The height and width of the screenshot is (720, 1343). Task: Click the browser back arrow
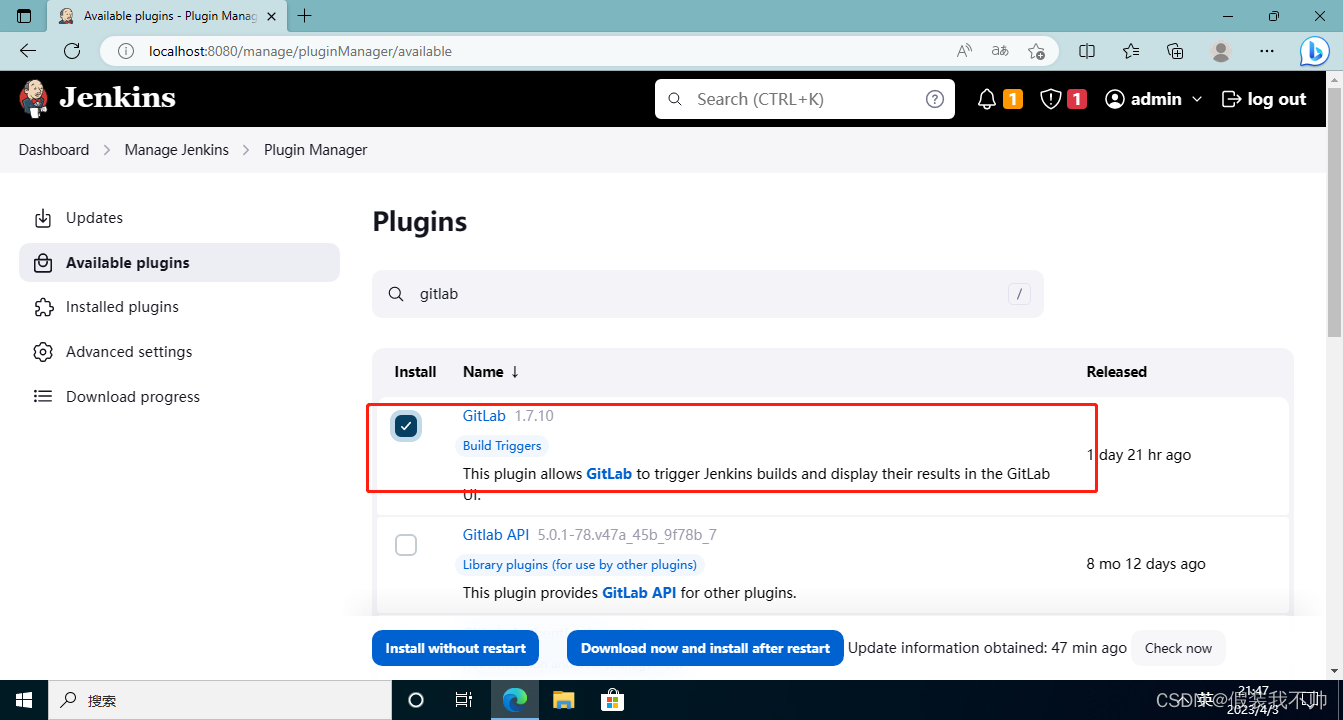28,51
